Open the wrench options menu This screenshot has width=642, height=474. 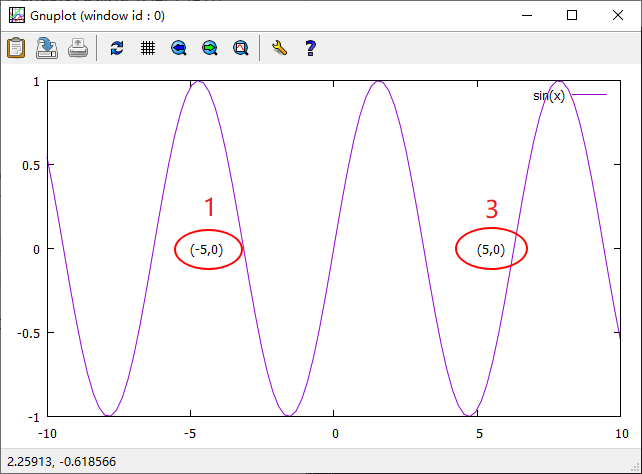tap(279, 48)
